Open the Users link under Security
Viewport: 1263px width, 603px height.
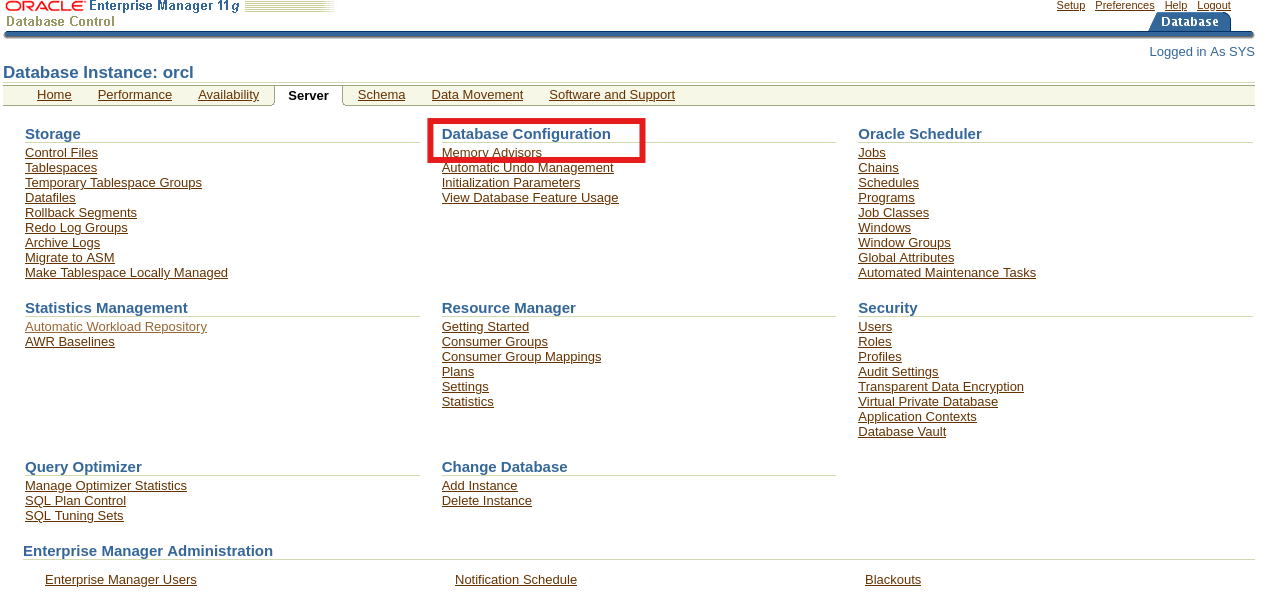[x=875, y=327]
